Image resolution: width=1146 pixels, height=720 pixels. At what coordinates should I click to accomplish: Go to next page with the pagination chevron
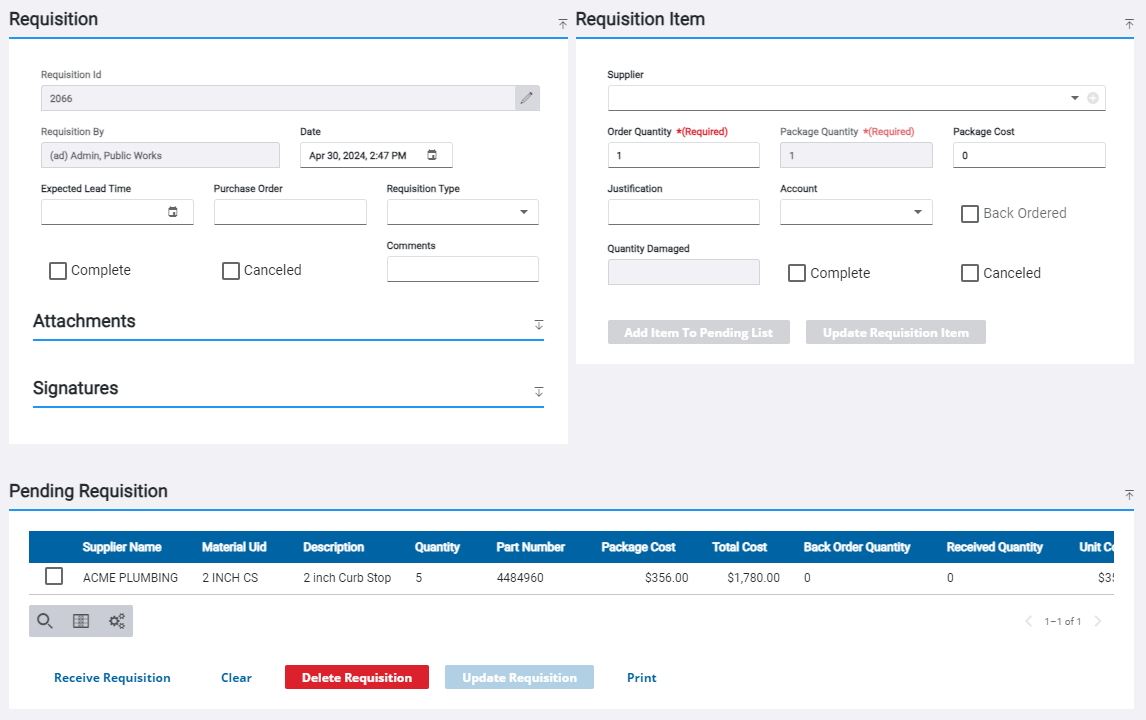click(x=1098, y=620)
